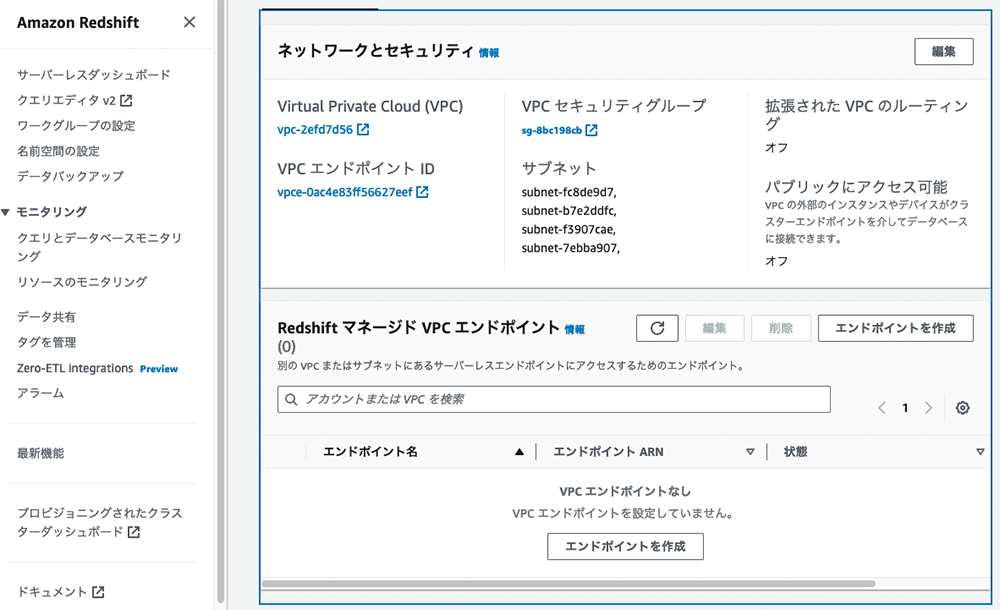This screenshot has height=610, width=1000.
Task: Open リソースのモニタリング
Action: (x=82, y=282)
